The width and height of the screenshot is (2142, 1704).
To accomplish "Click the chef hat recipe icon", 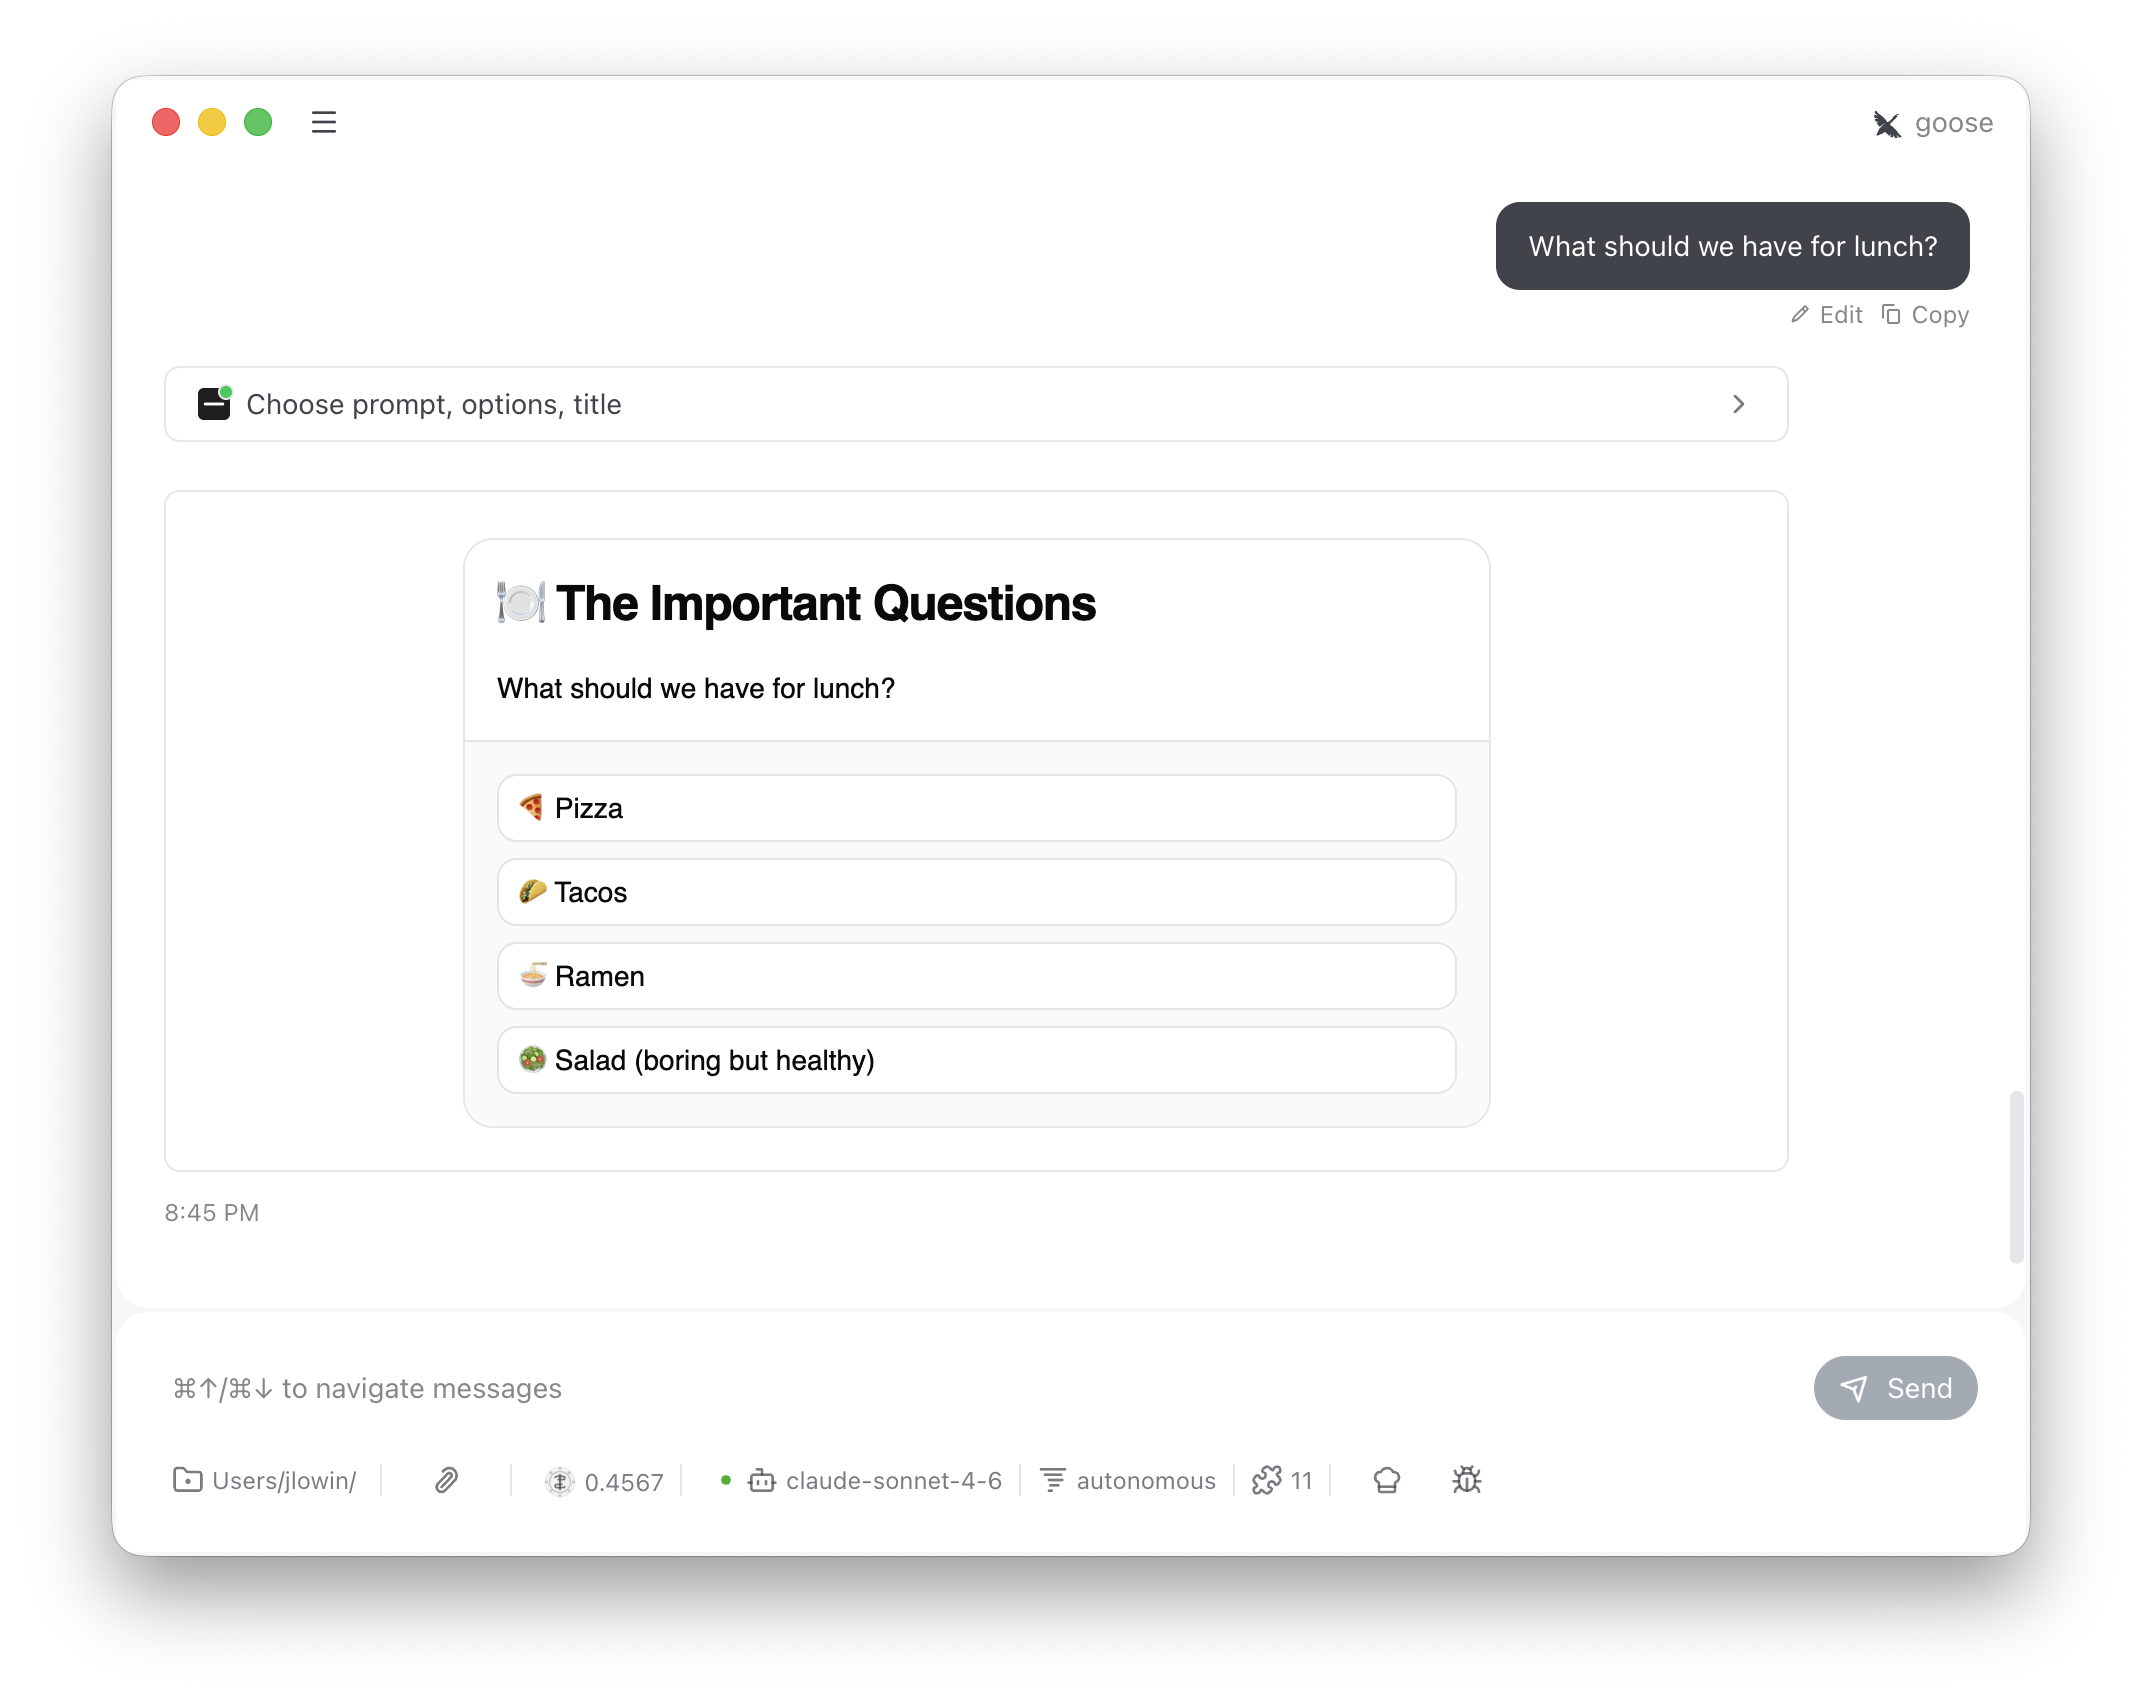I will pyautogui.click(x=1386, y=1480).
